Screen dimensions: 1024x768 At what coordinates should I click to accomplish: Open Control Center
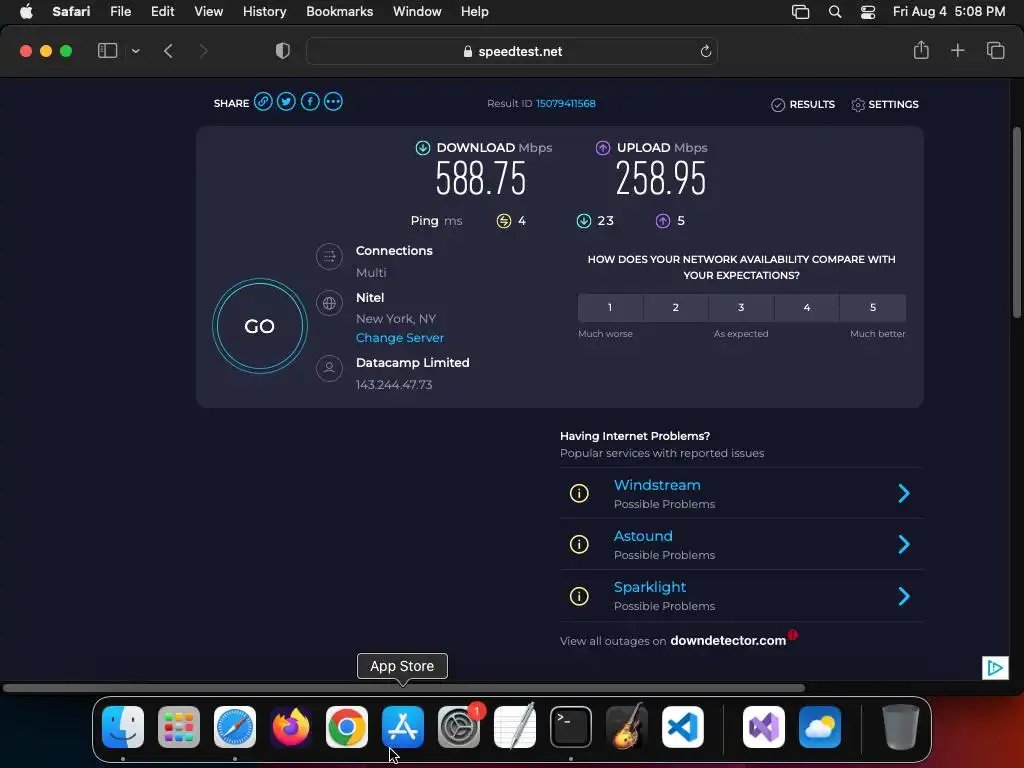tap(867, 12)
